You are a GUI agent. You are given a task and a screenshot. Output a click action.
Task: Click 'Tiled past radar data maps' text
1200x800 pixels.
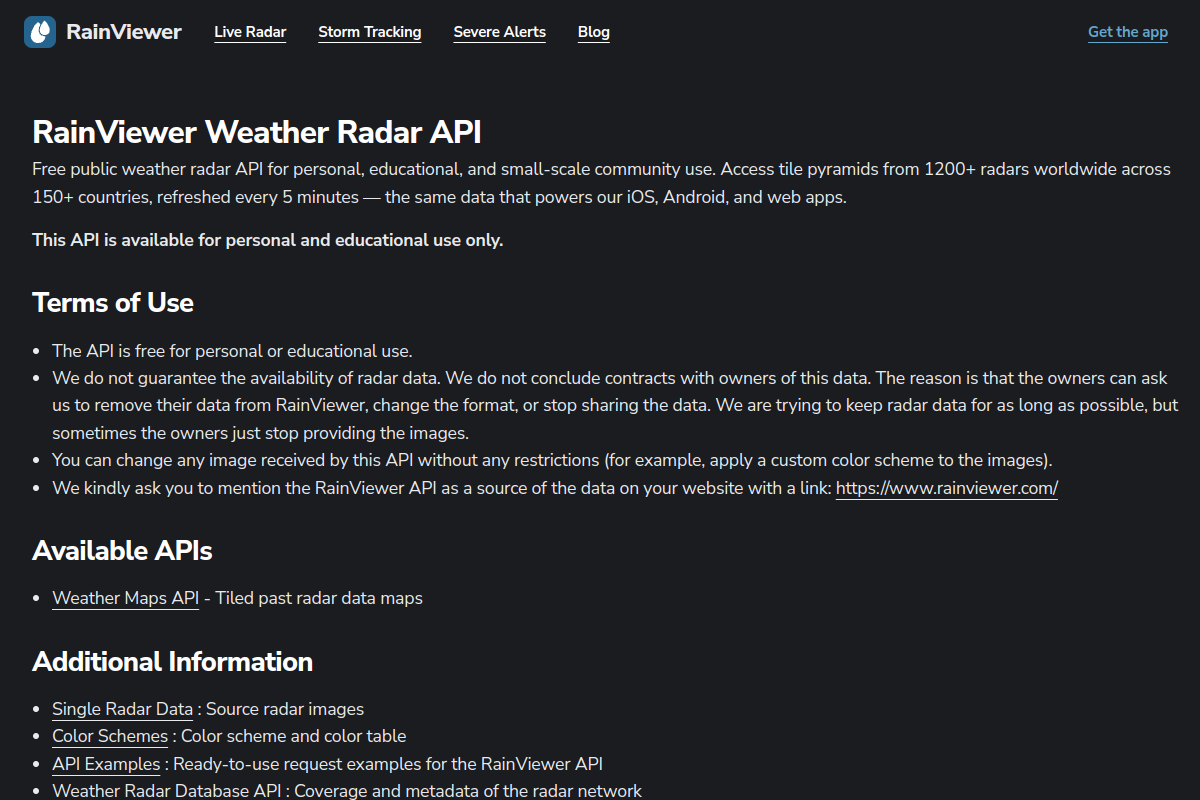pyautogui.click(x=319, y=598)
